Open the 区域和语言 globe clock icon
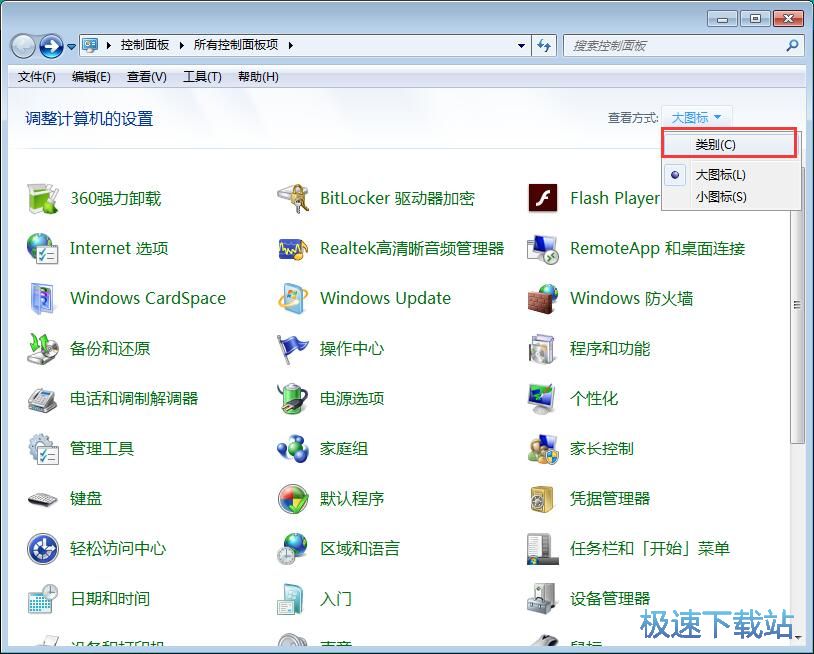Screen dimensions: 814x654 tap(293, 549)
